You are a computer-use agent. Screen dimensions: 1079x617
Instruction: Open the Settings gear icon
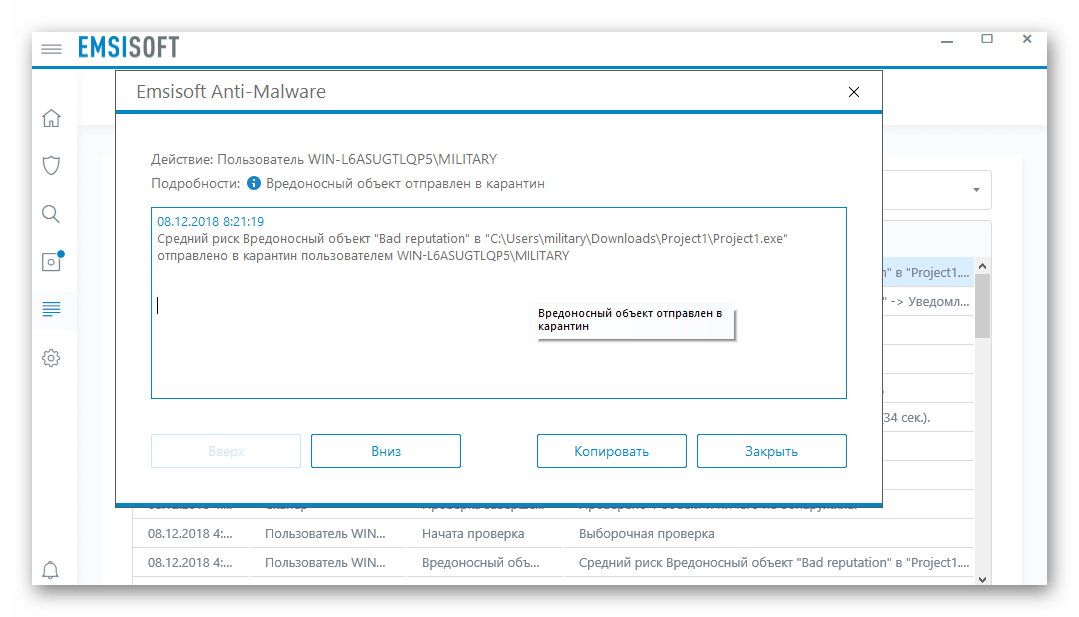click(51, 358)
